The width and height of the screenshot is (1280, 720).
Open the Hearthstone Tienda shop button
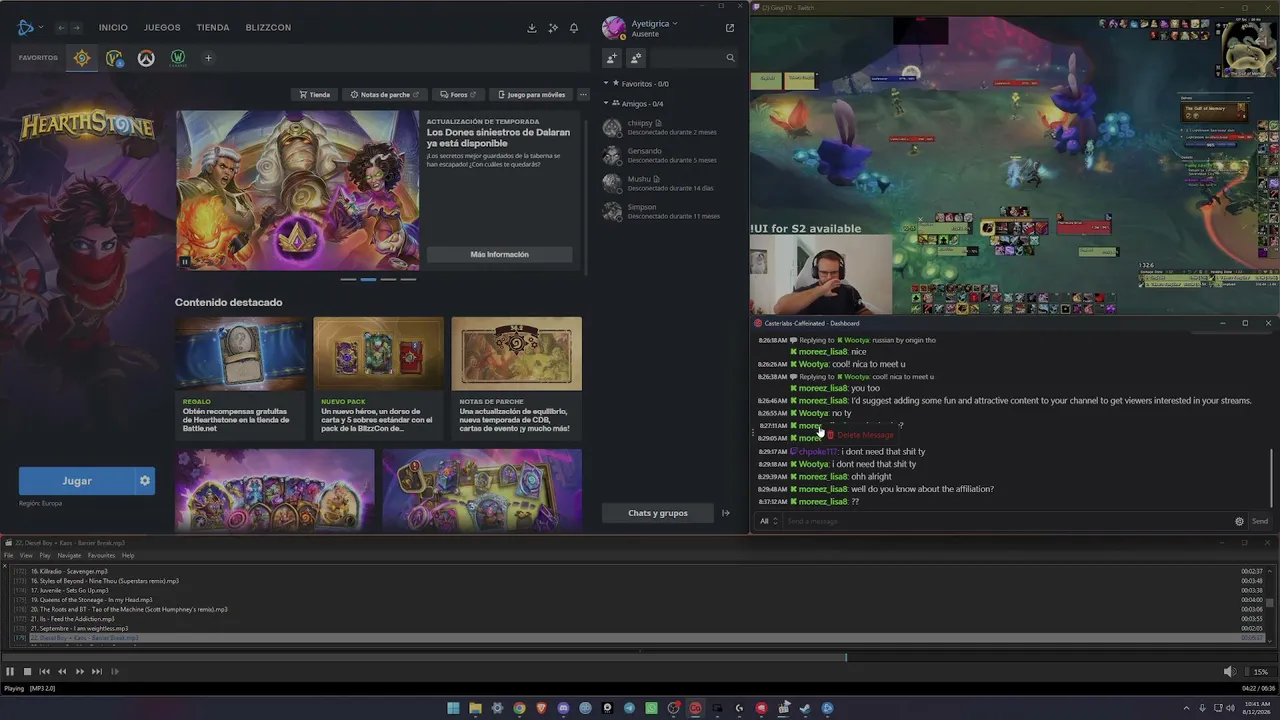315,95
